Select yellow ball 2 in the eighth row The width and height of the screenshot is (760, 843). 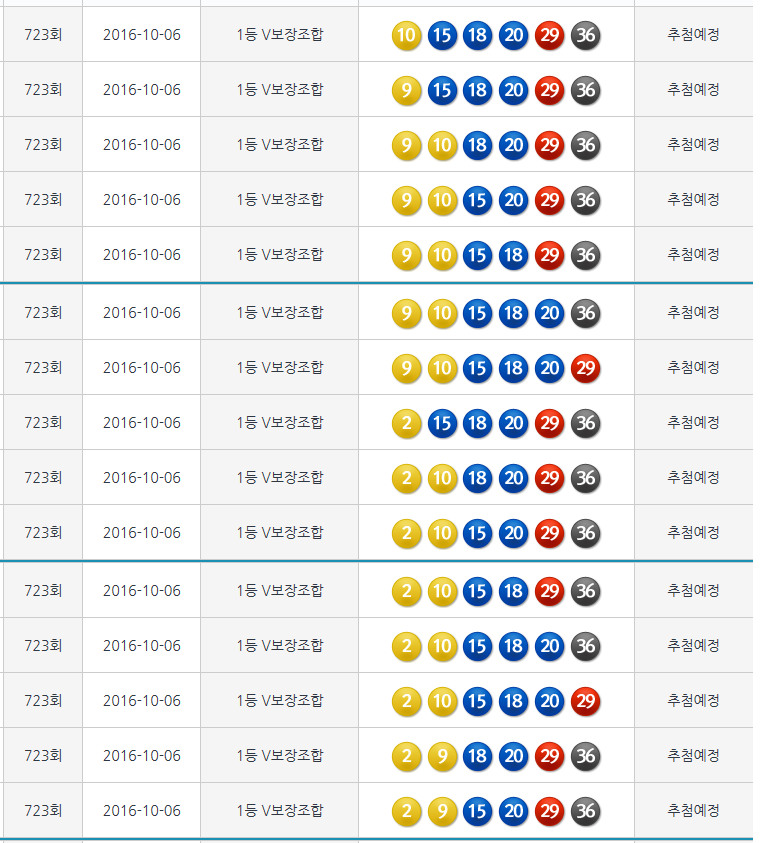click(x=406, y=424)
